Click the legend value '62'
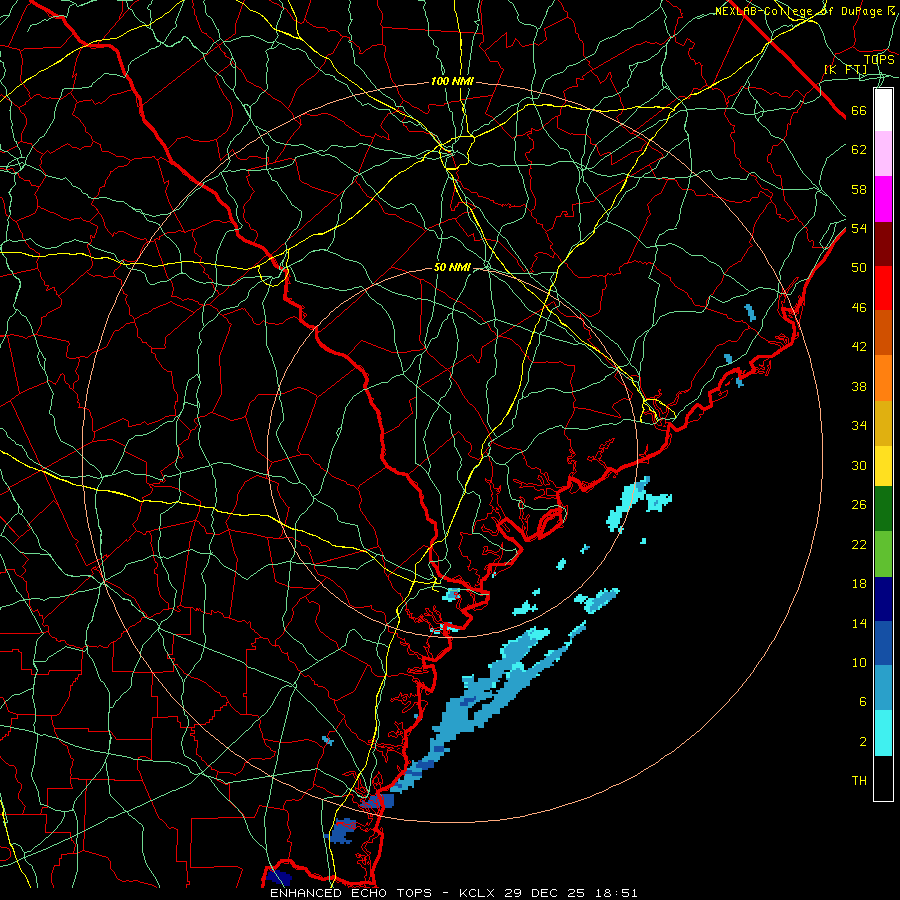This screenshot has height=900, width=900. 859,150
